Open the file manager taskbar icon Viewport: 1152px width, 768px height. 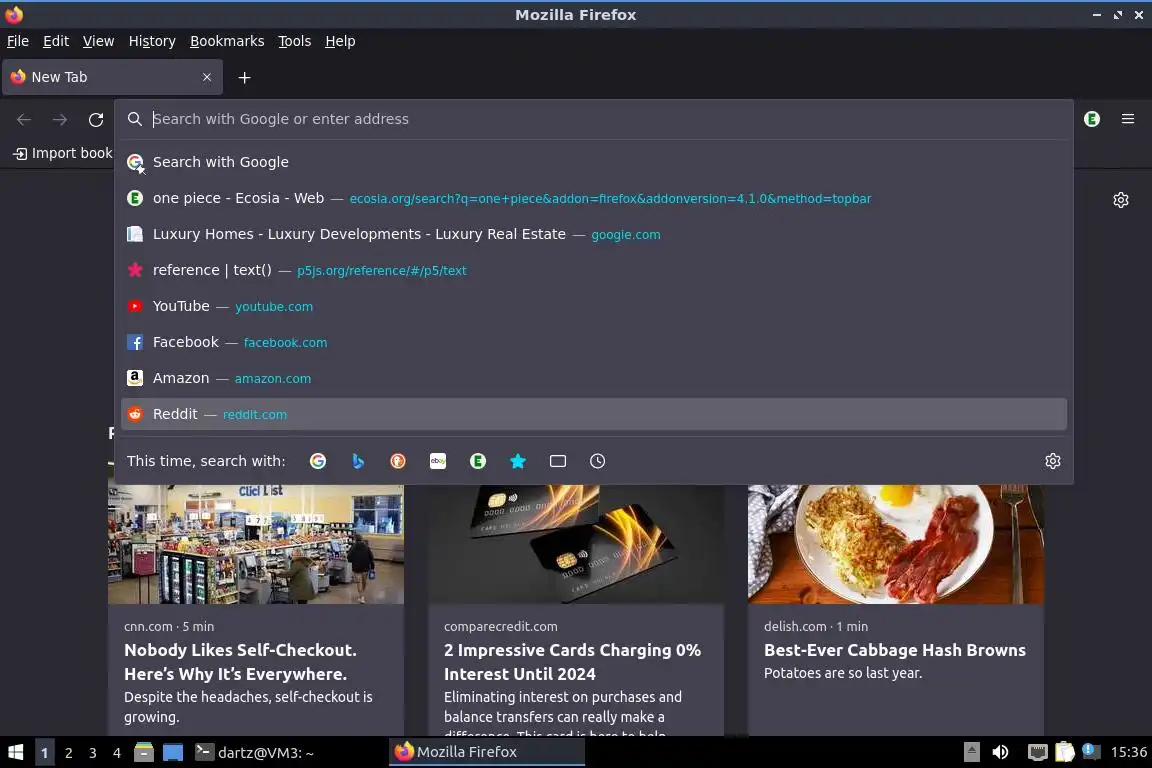144,752
